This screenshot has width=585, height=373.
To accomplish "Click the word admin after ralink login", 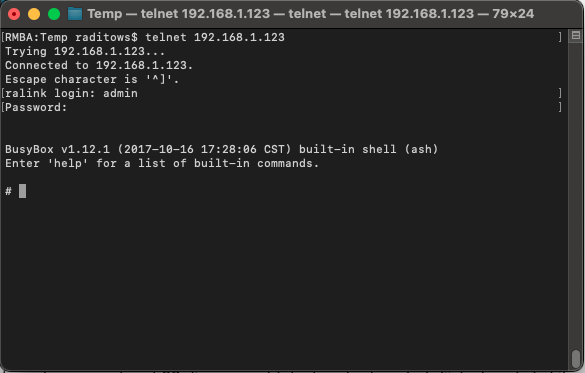I will 120,93.
